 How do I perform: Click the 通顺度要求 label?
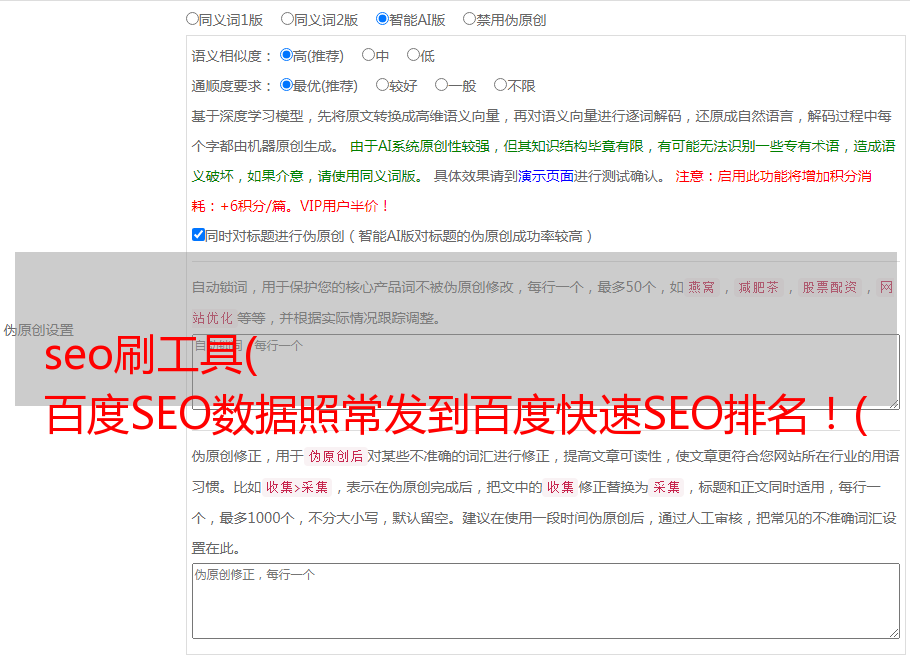[x=232, y=86]
